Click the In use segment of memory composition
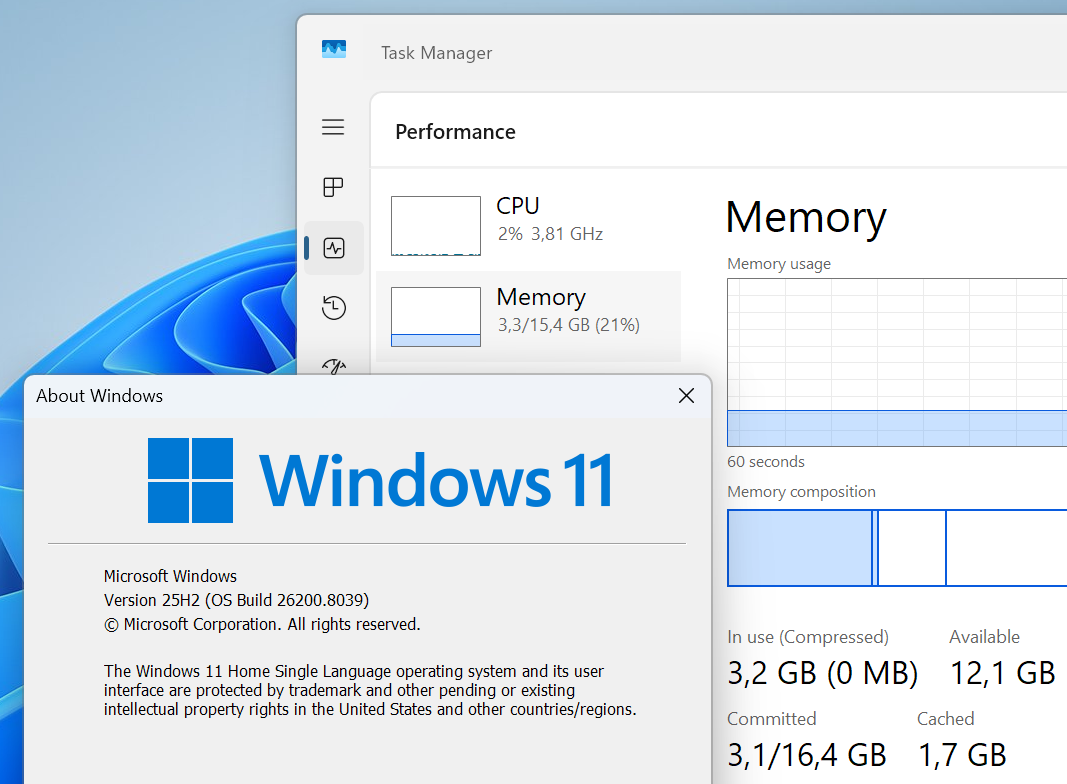1067x784 pixels. 800,548
